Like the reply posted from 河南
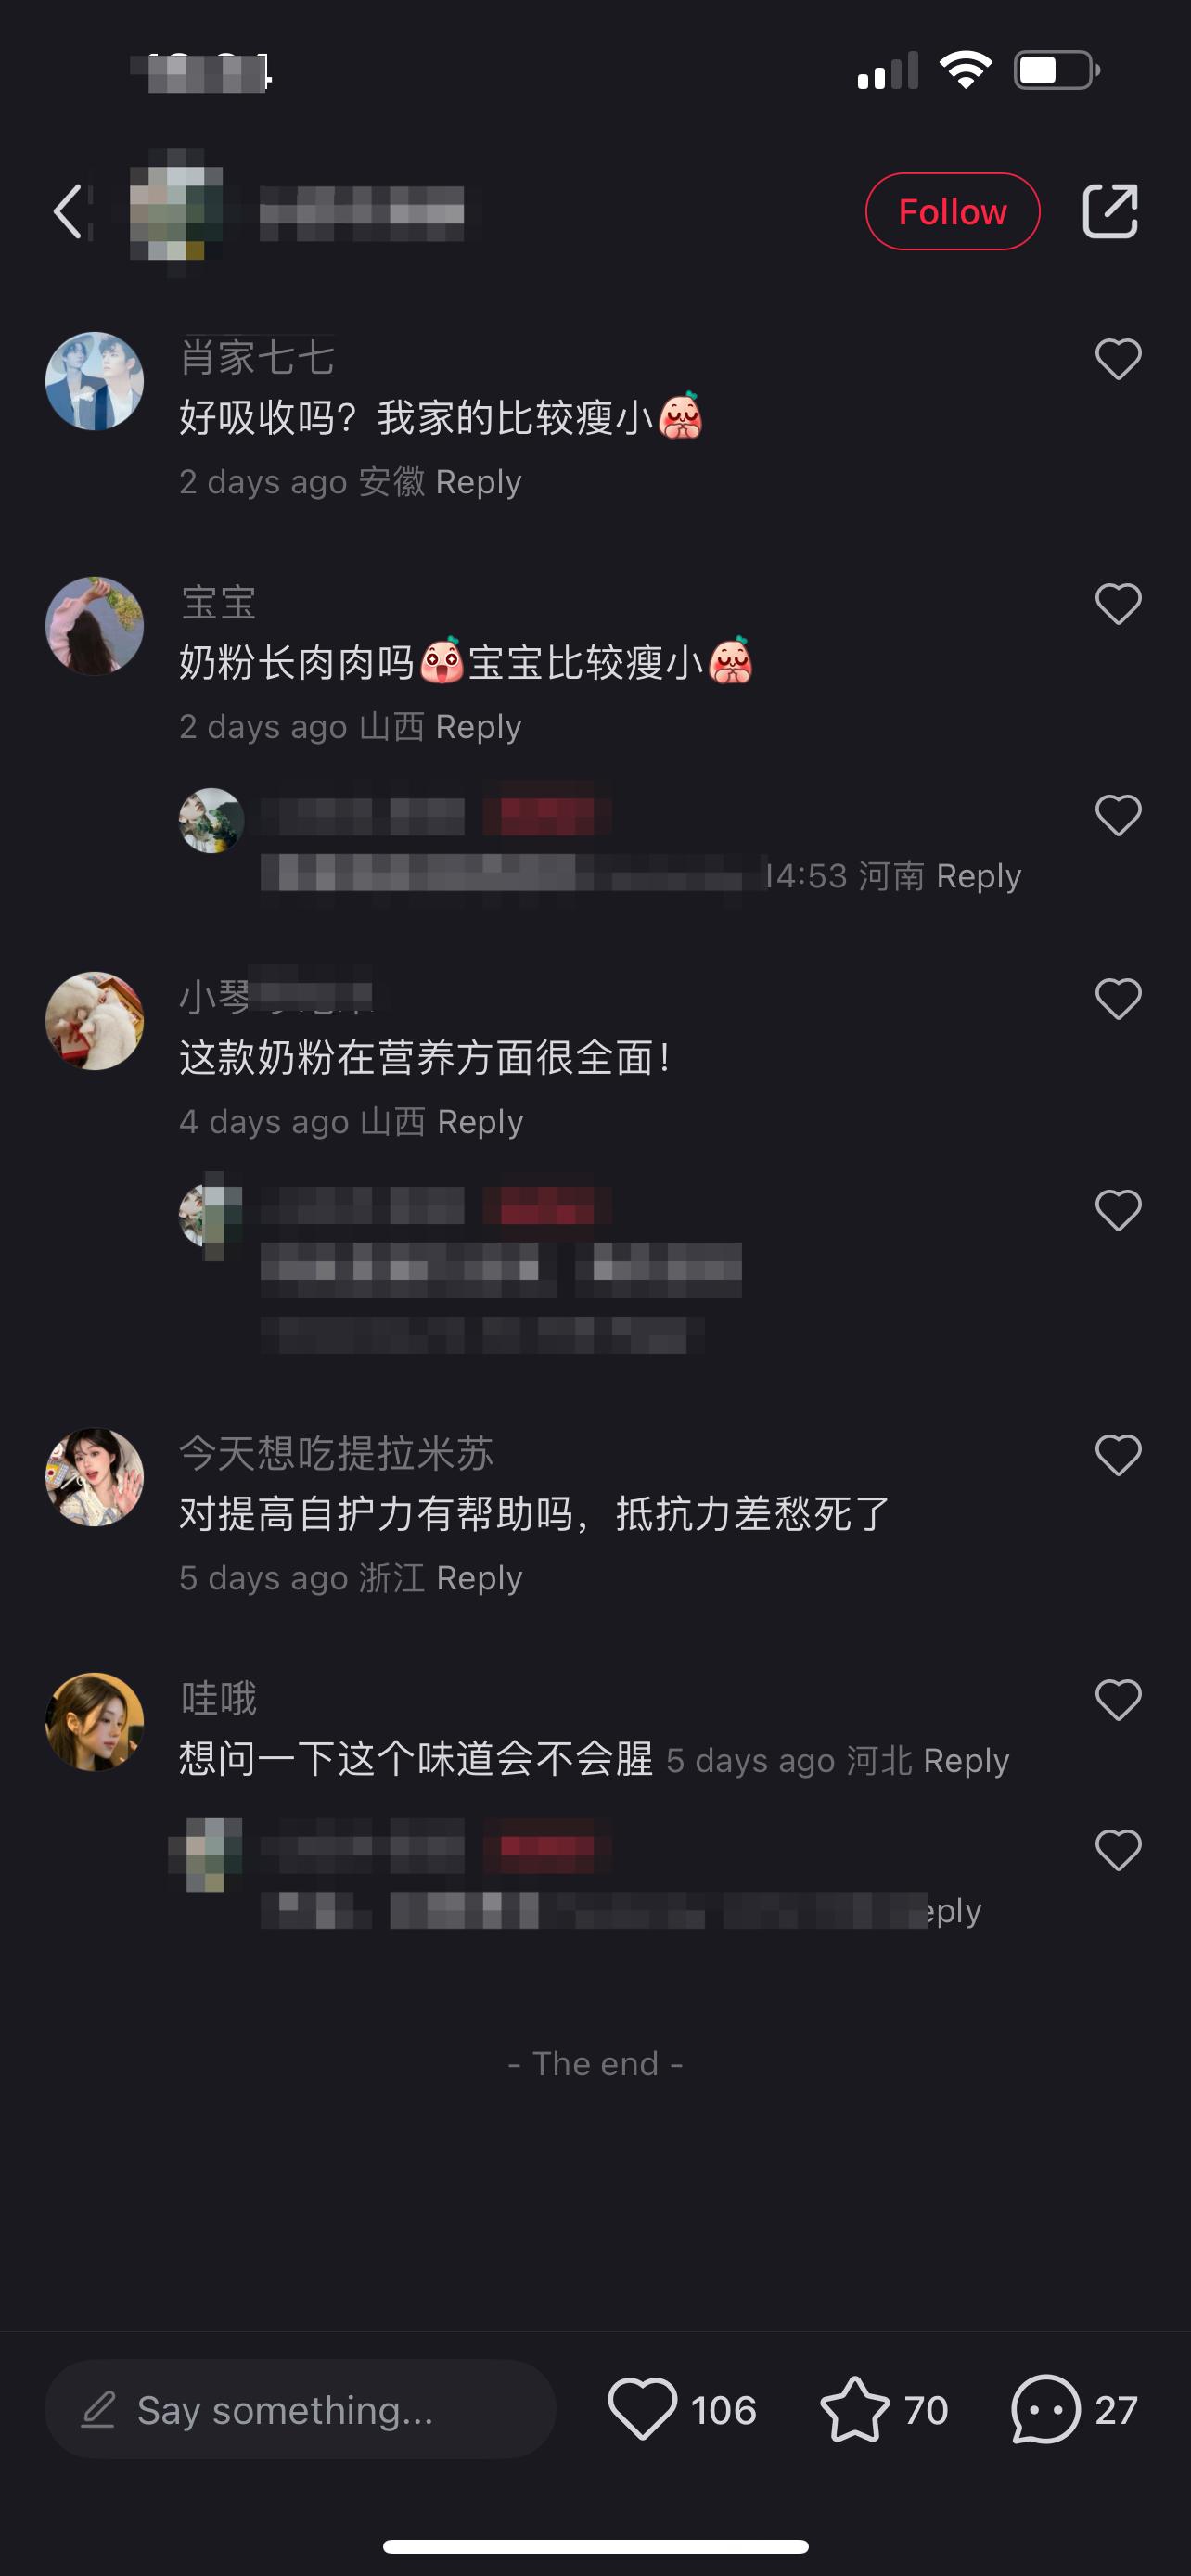Image resolution: width=1191 pixels, height=2576 pixels. [x=1118, y=816]
